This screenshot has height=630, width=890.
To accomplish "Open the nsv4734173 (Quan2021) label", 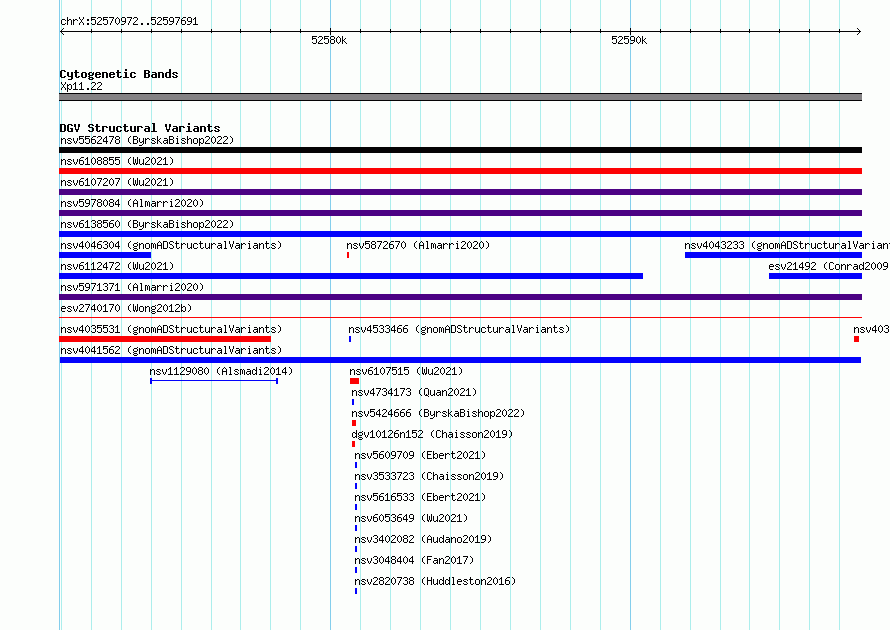I will 414,392.
